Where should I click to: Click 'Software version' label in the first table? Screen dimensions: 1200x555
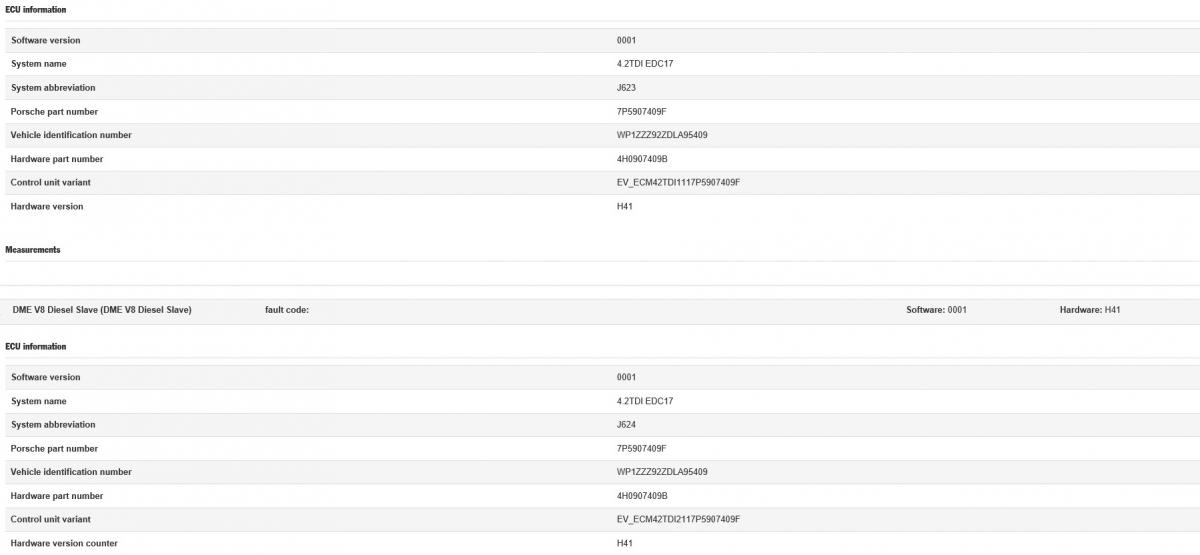pos(45,40)
